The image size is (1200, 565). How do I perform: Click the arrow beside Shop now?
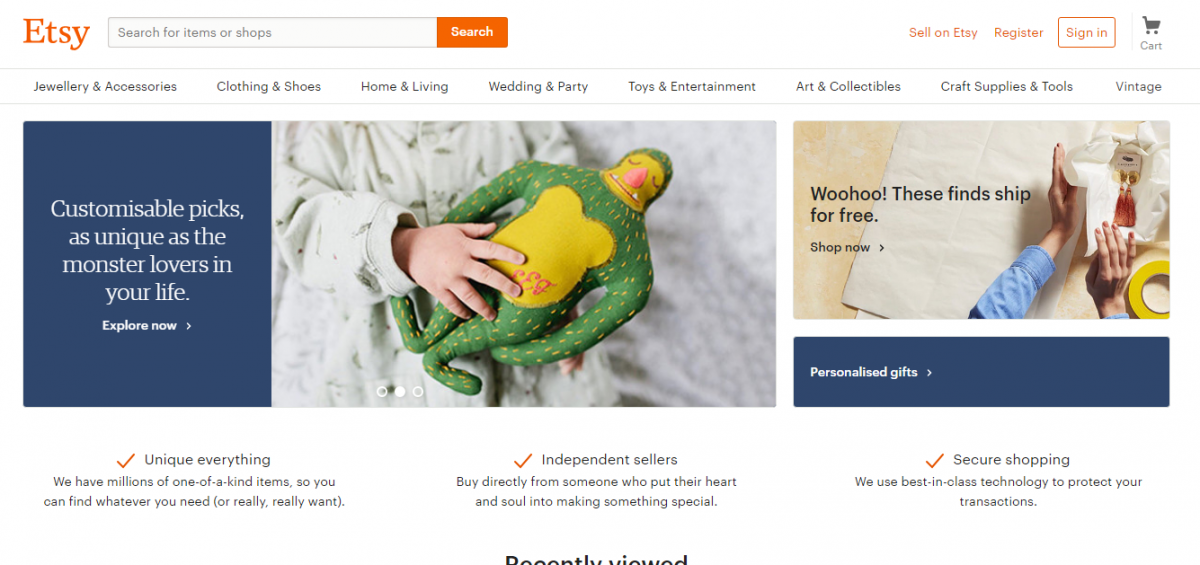[882, 248]
